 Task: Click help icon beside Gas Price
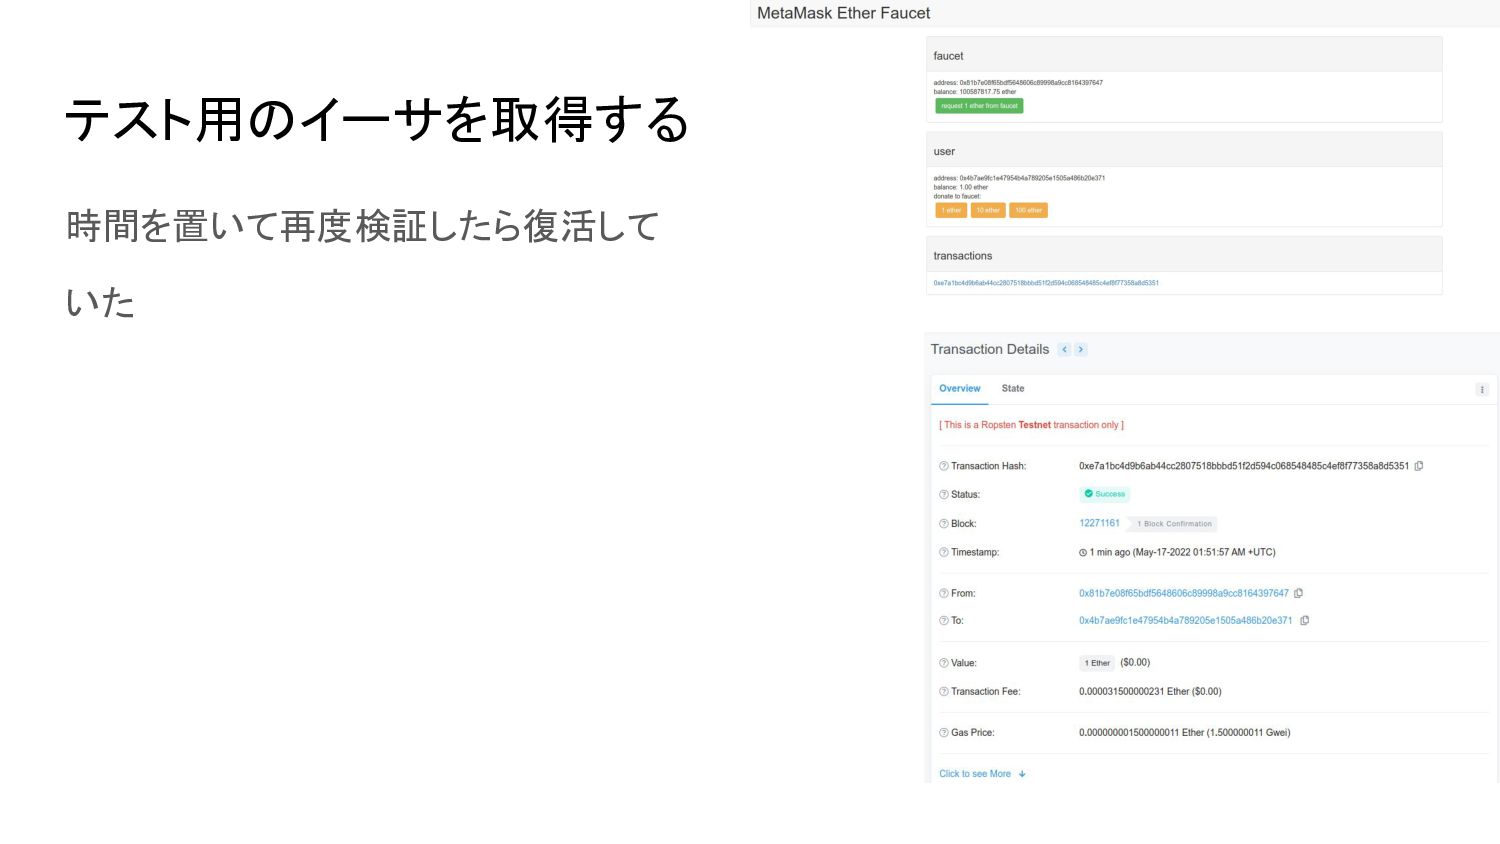coord(943,733)
